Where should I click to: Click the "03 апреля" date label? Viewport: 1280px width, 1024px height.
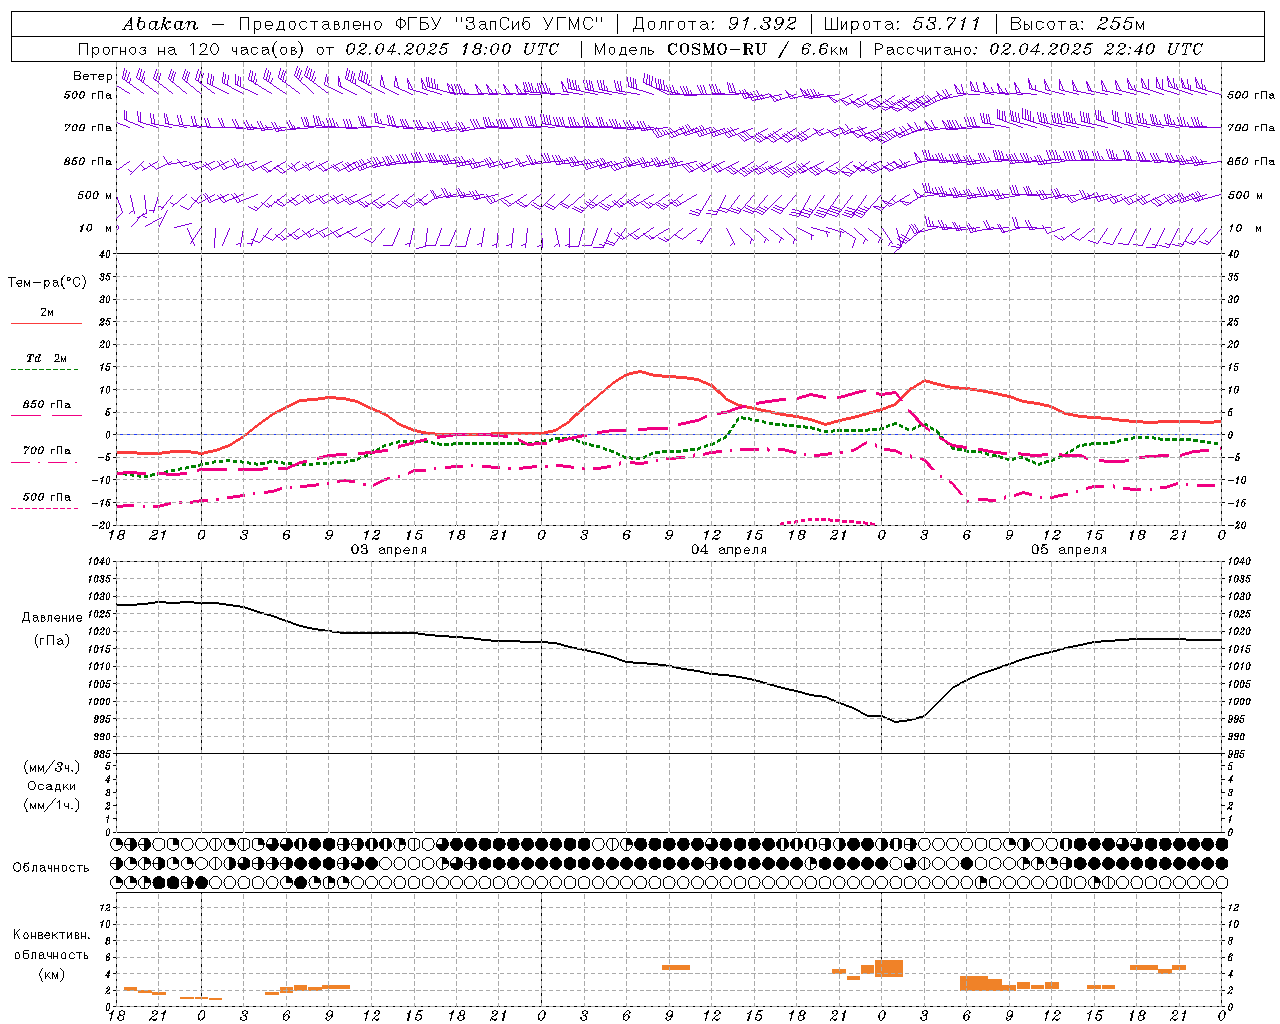(x=388, y=550)
